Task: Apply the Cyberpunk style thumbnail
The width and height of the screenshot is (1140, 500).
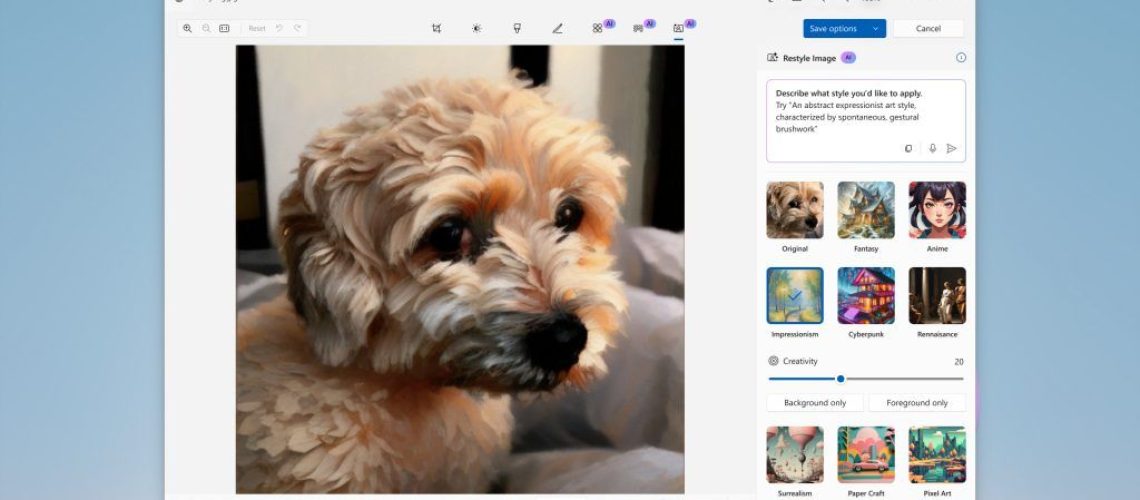Action: click(866, 295)
